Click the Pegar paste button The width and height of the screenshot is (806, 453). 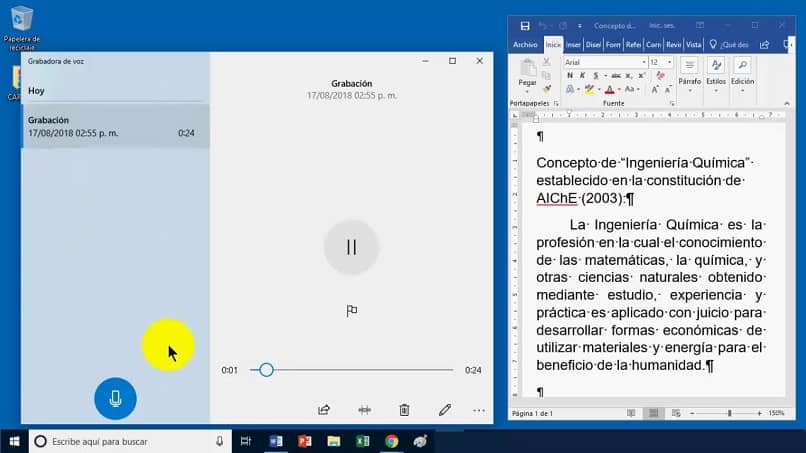pos(527,75)
